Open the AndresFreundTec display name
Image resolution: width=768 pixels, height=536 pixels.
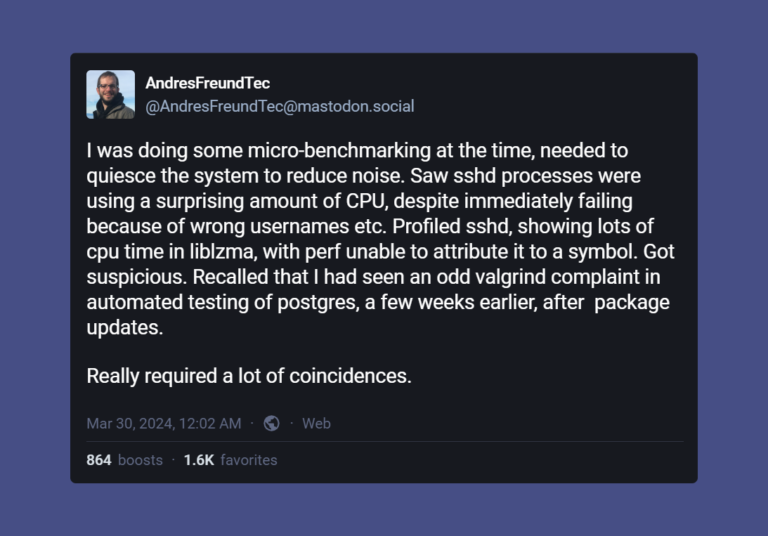point(208,83)
